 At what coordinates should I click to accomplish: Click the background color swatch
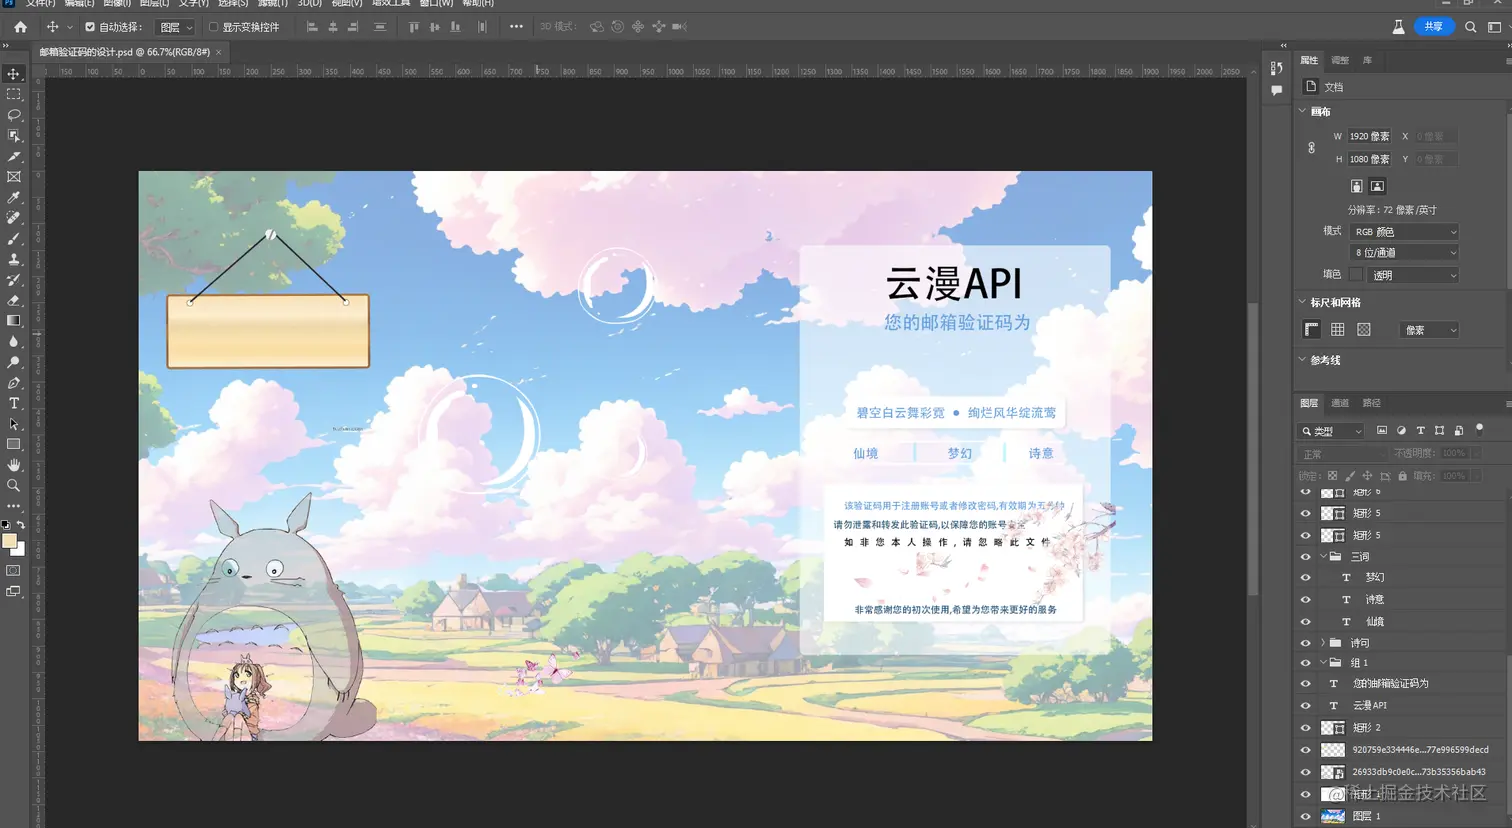click(x=19, y=549)
